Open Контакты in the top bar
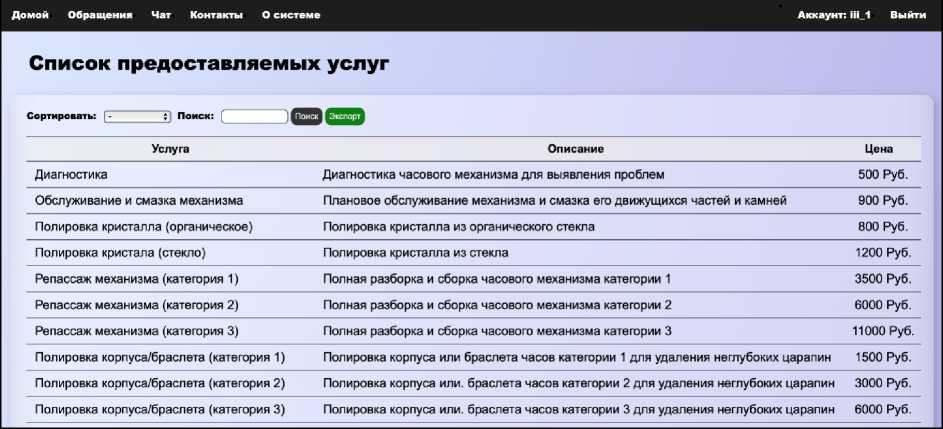 point(217,15)
